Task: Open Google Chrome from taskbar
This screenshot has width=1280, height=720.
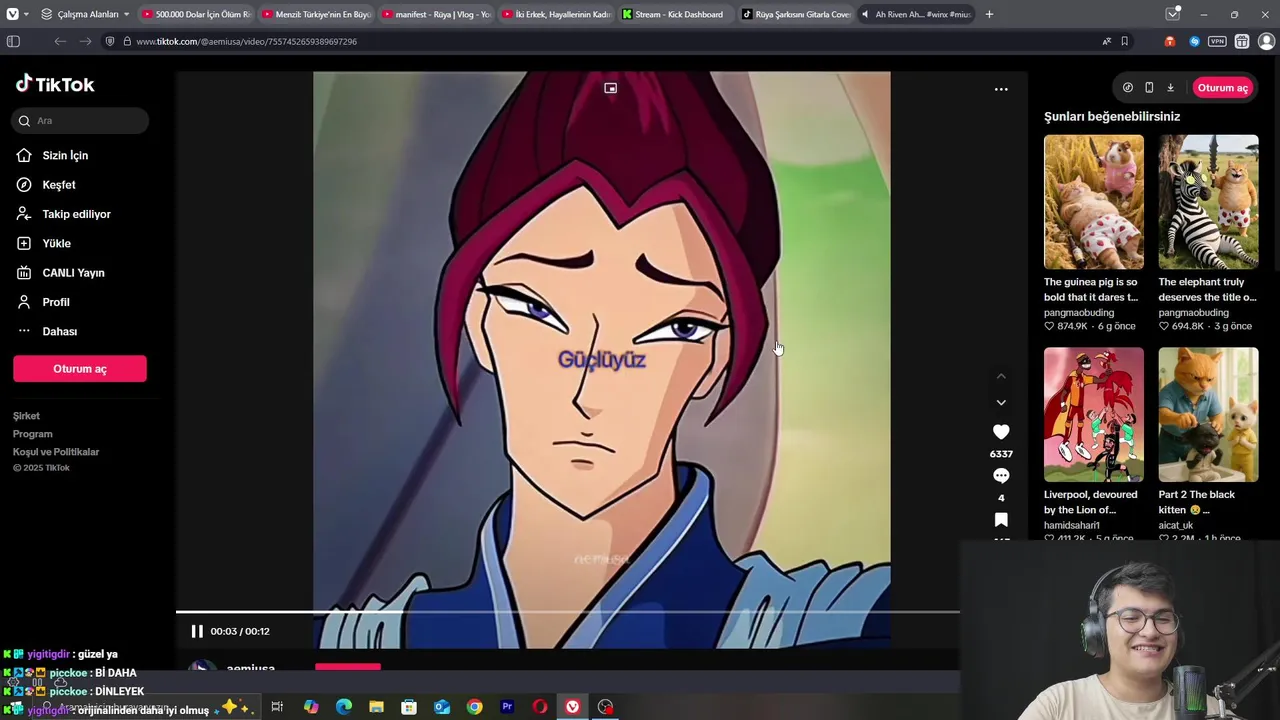Action: click(x=474, y=707)
